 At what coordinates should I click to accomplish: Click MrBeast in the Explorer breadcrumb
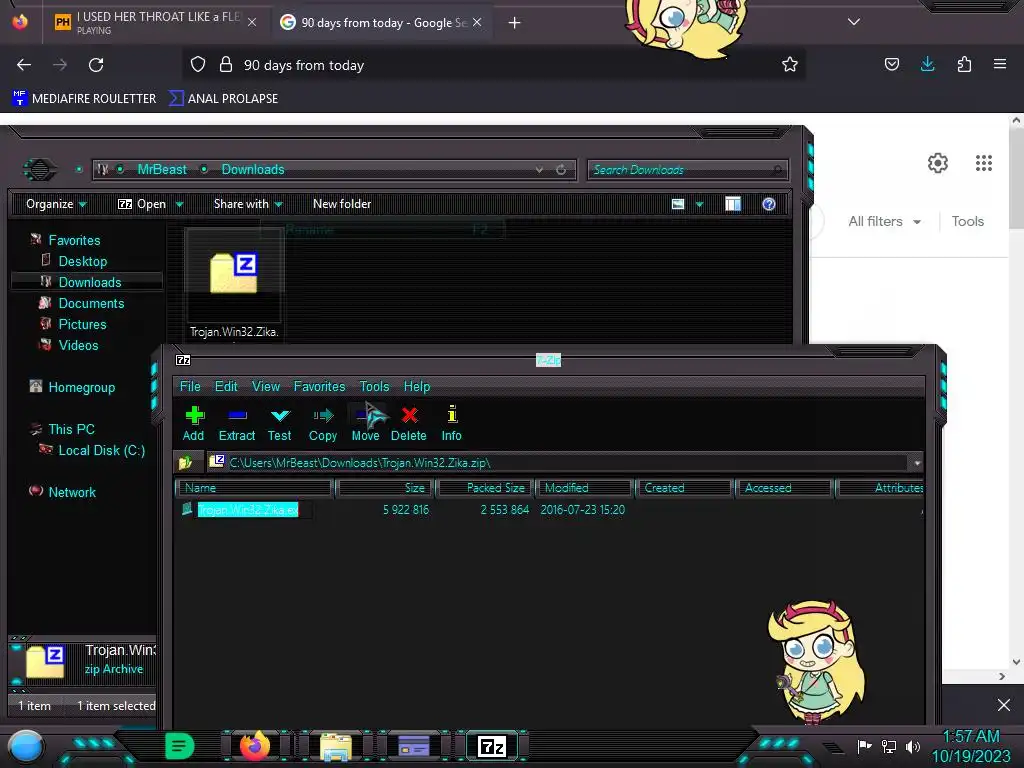[x=162, y=169]
